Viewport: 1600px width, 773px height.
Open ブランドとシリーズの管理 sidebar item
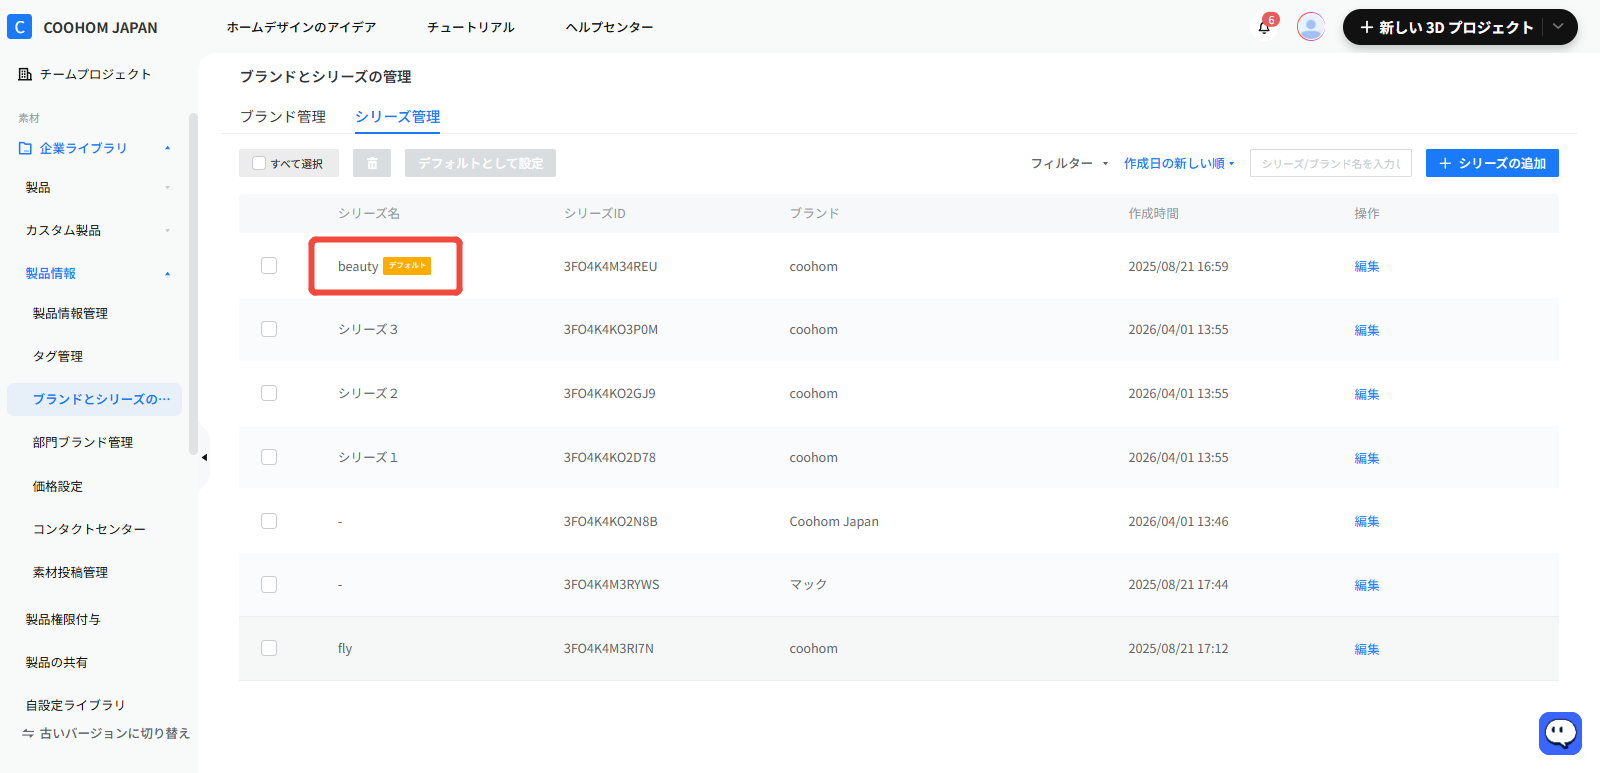[95, 399]
